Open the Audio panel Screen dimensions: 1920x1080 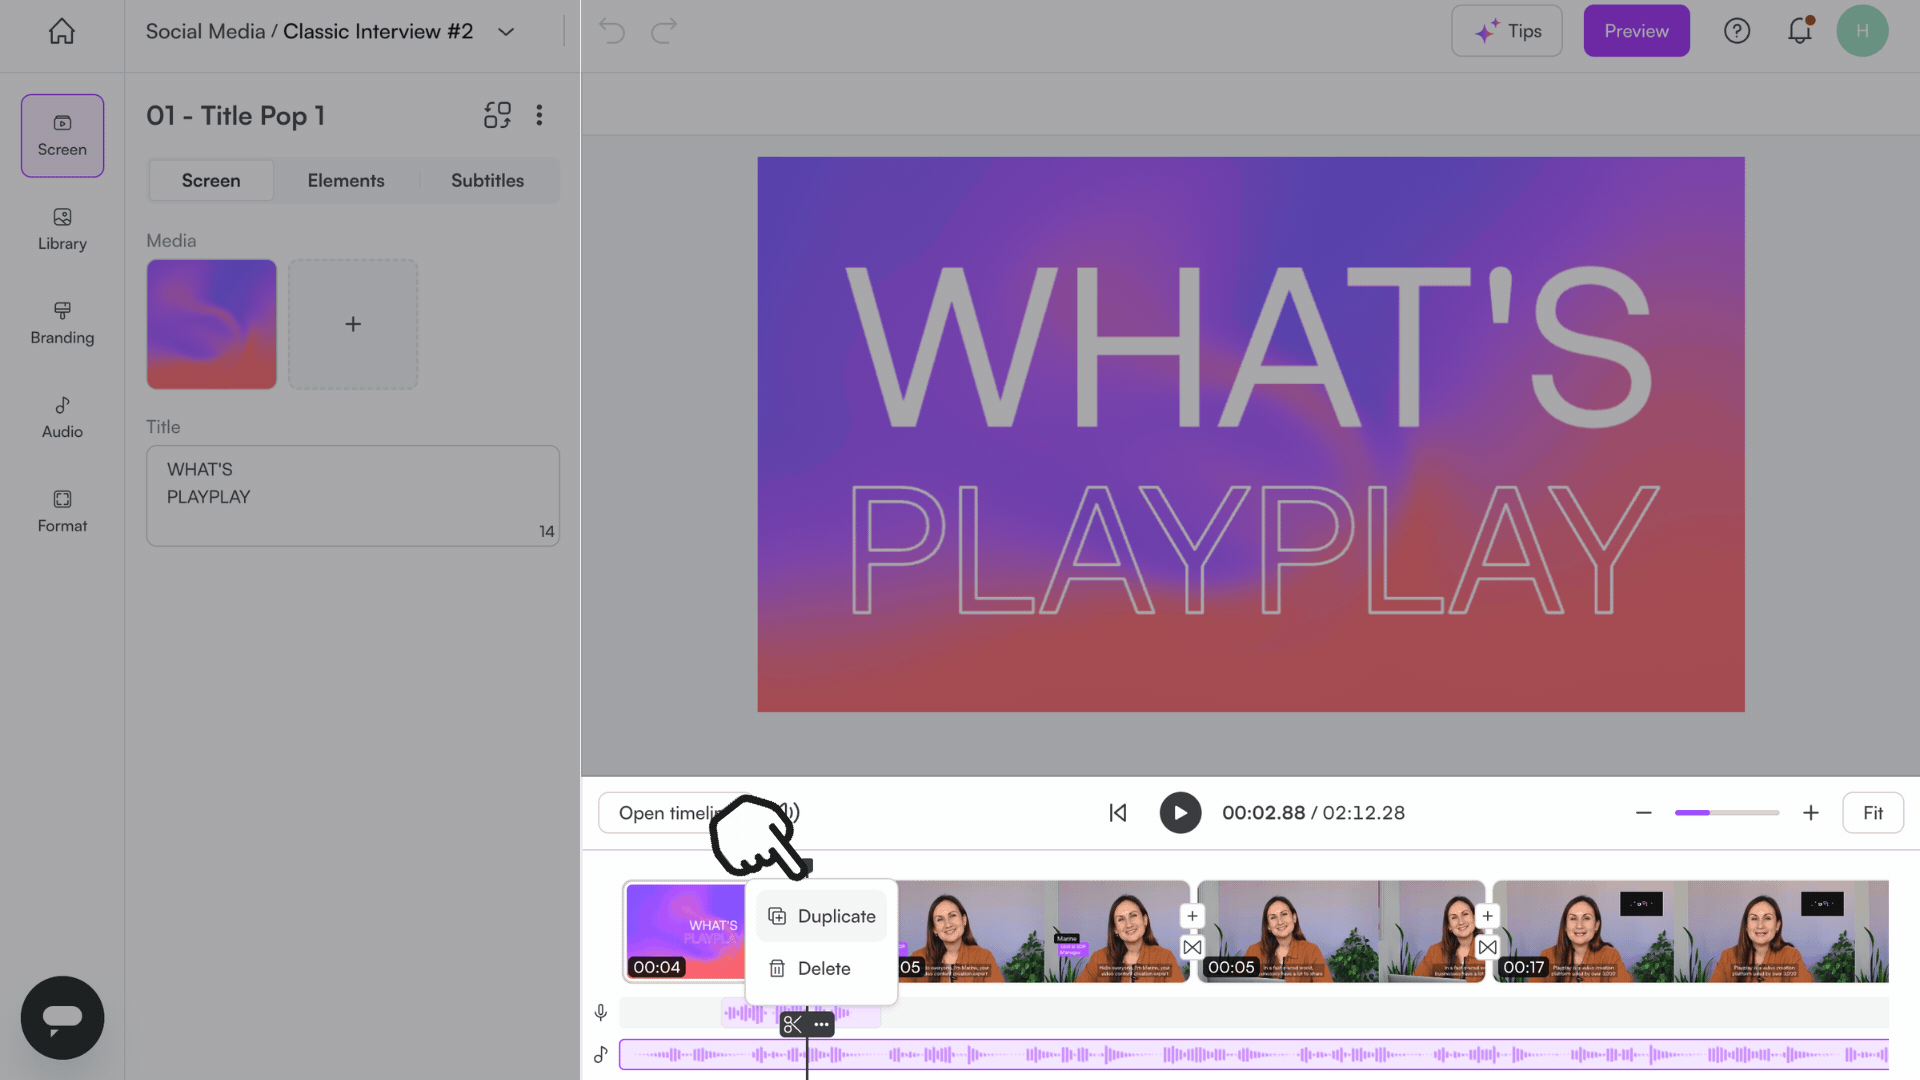[61, 417]
